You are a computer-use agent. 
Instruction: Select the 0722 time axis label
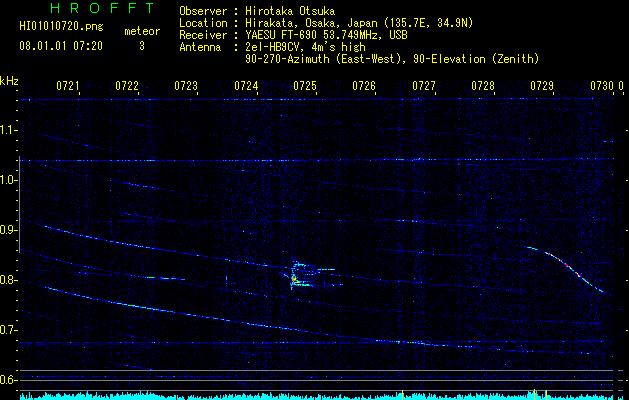coord(126,85)
